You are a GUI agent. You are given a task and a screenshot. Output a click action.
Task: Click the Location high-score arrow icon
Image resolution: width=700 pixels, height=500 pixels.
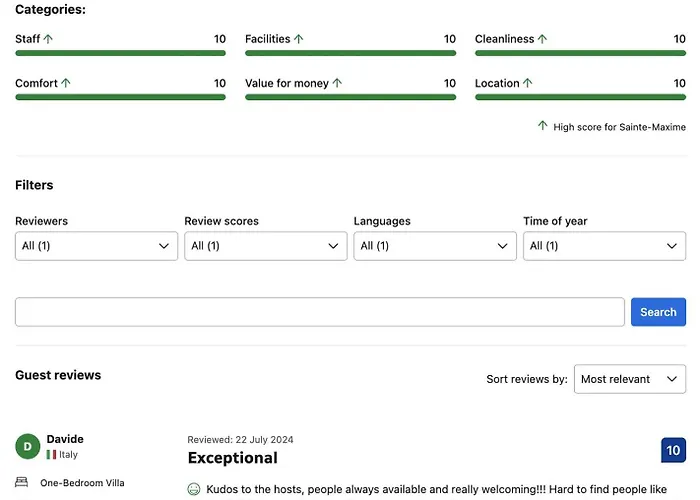[528, 83]
